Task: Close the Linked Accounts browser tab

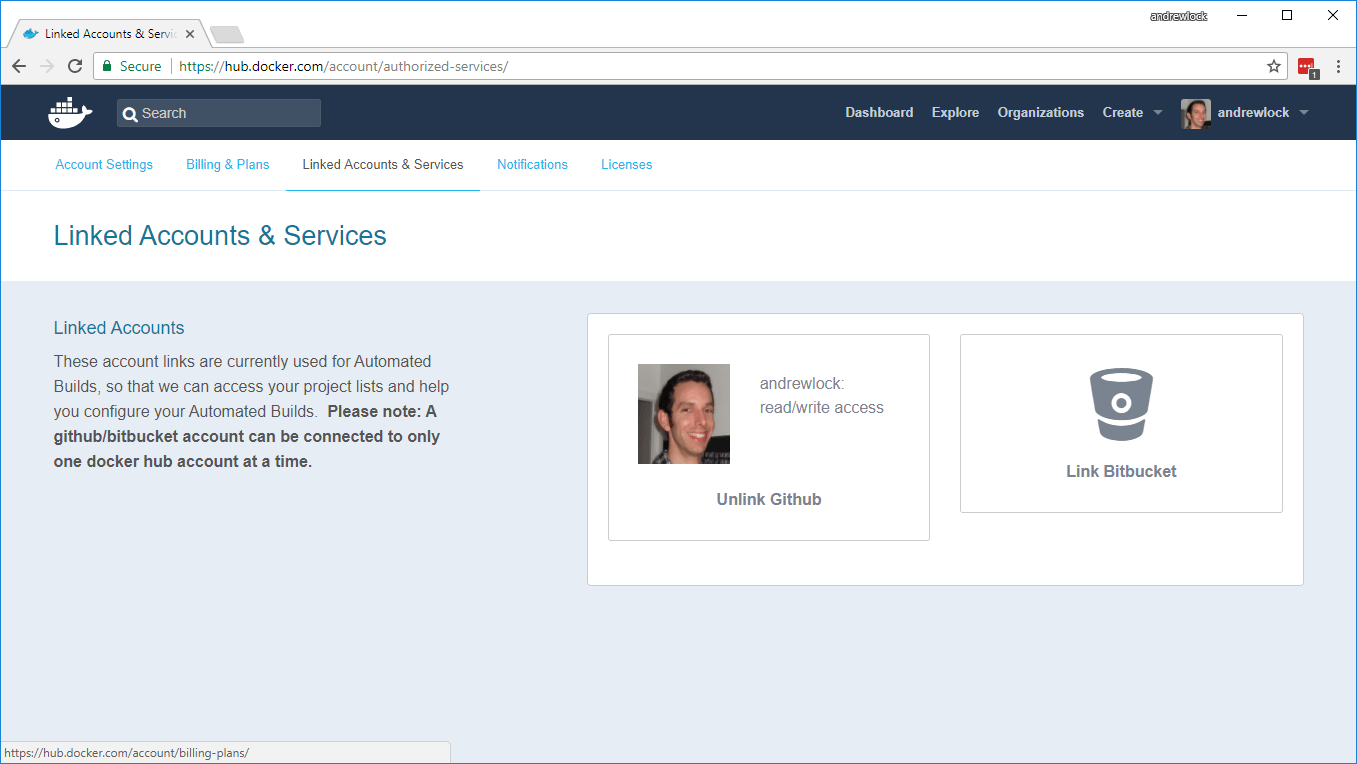Action: (x=190, y=34)
